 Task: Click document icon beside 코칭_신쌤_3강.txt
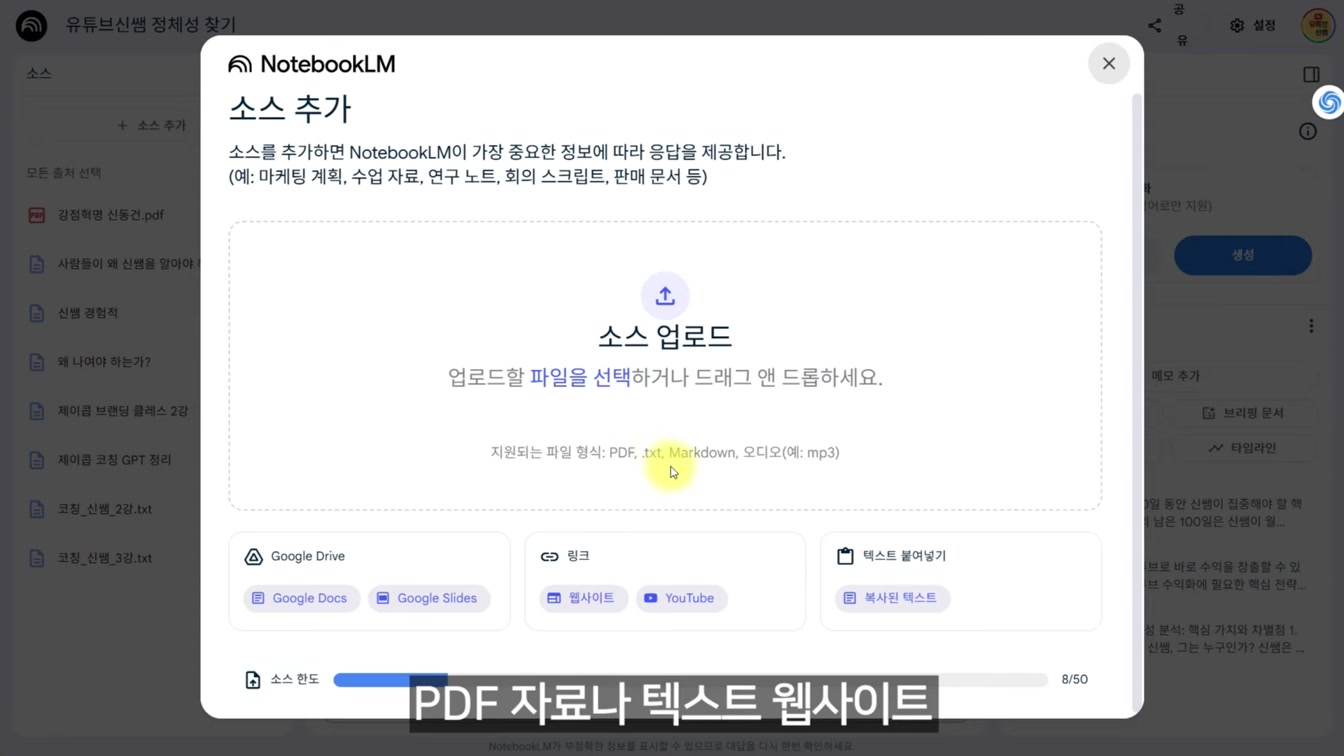pyautogui.click(x=37, y=558)
